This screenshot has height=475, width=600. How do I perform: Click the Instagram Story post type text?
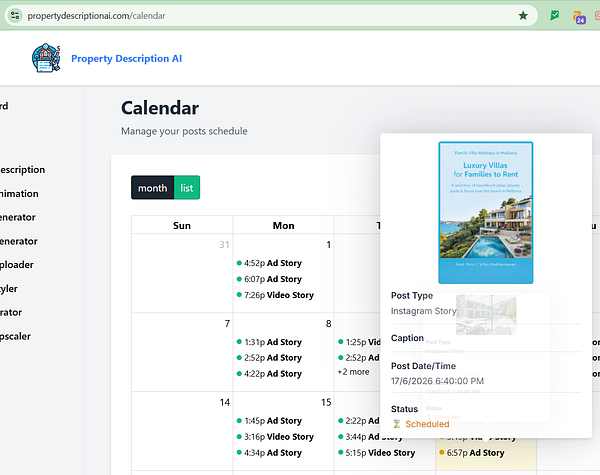pos(424,311)
